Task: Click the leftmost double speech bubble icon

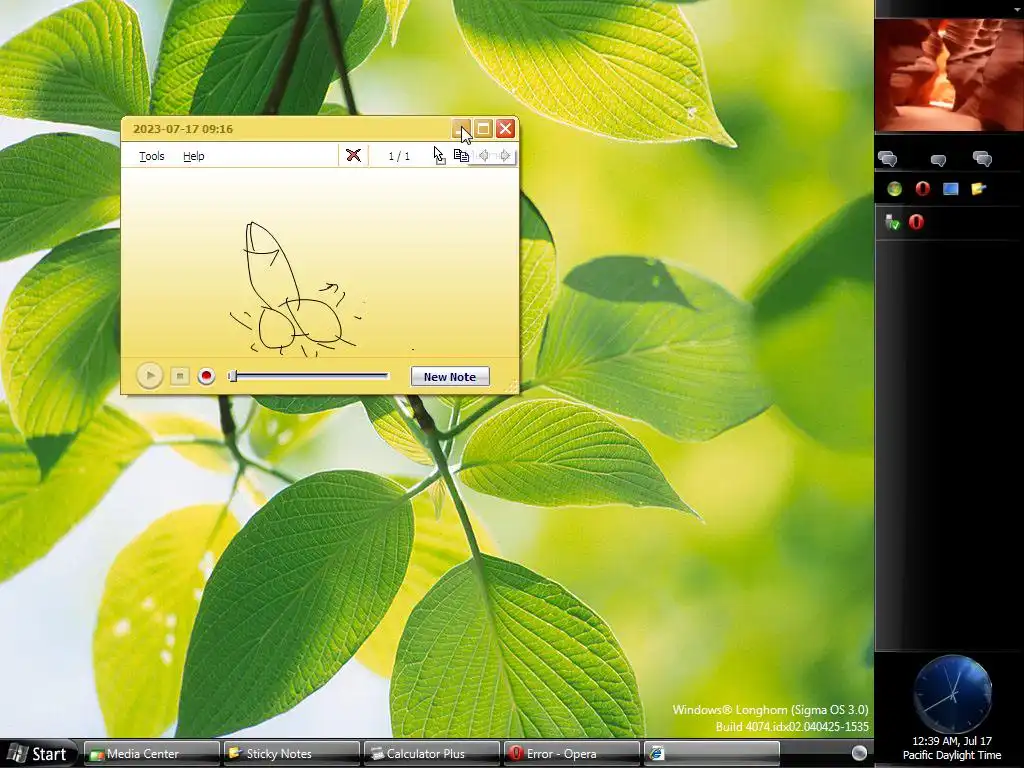Action: pos(888,159)
